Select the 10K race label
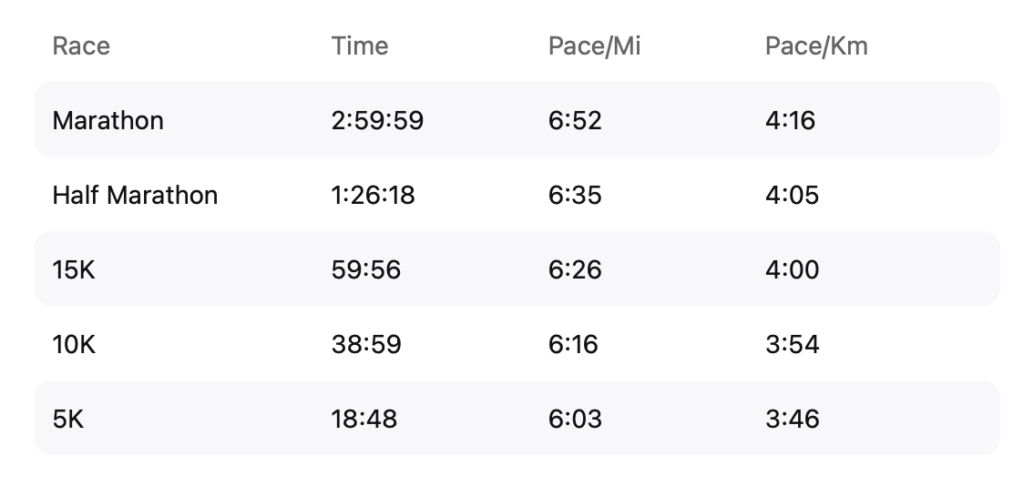 click(74, 344)
